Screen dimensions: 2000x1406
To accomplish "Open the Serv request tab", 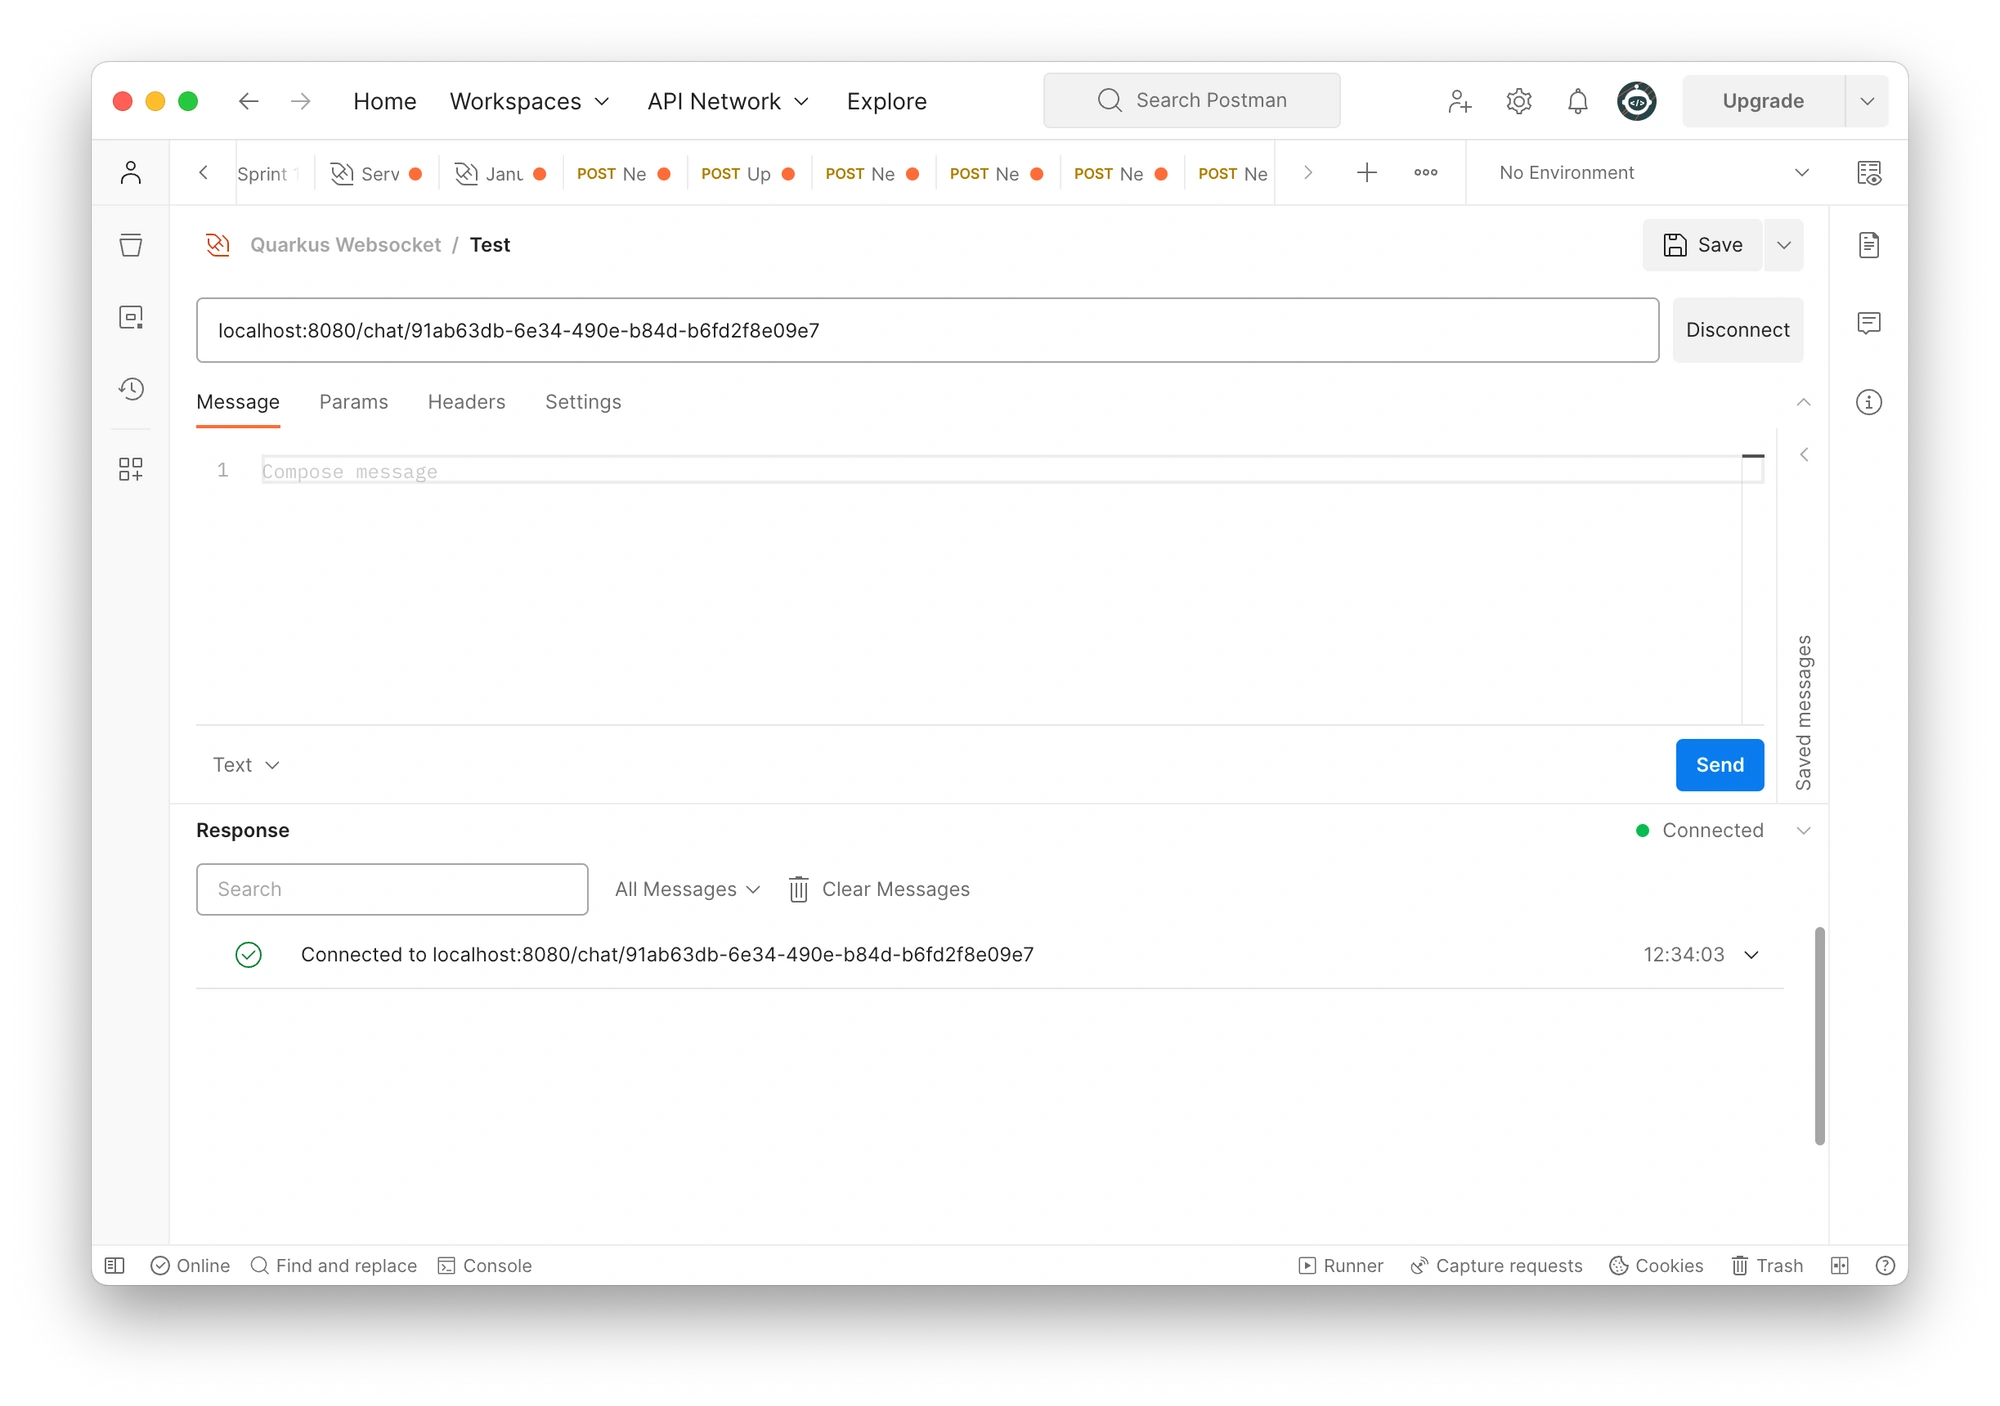I will point(376,173).
